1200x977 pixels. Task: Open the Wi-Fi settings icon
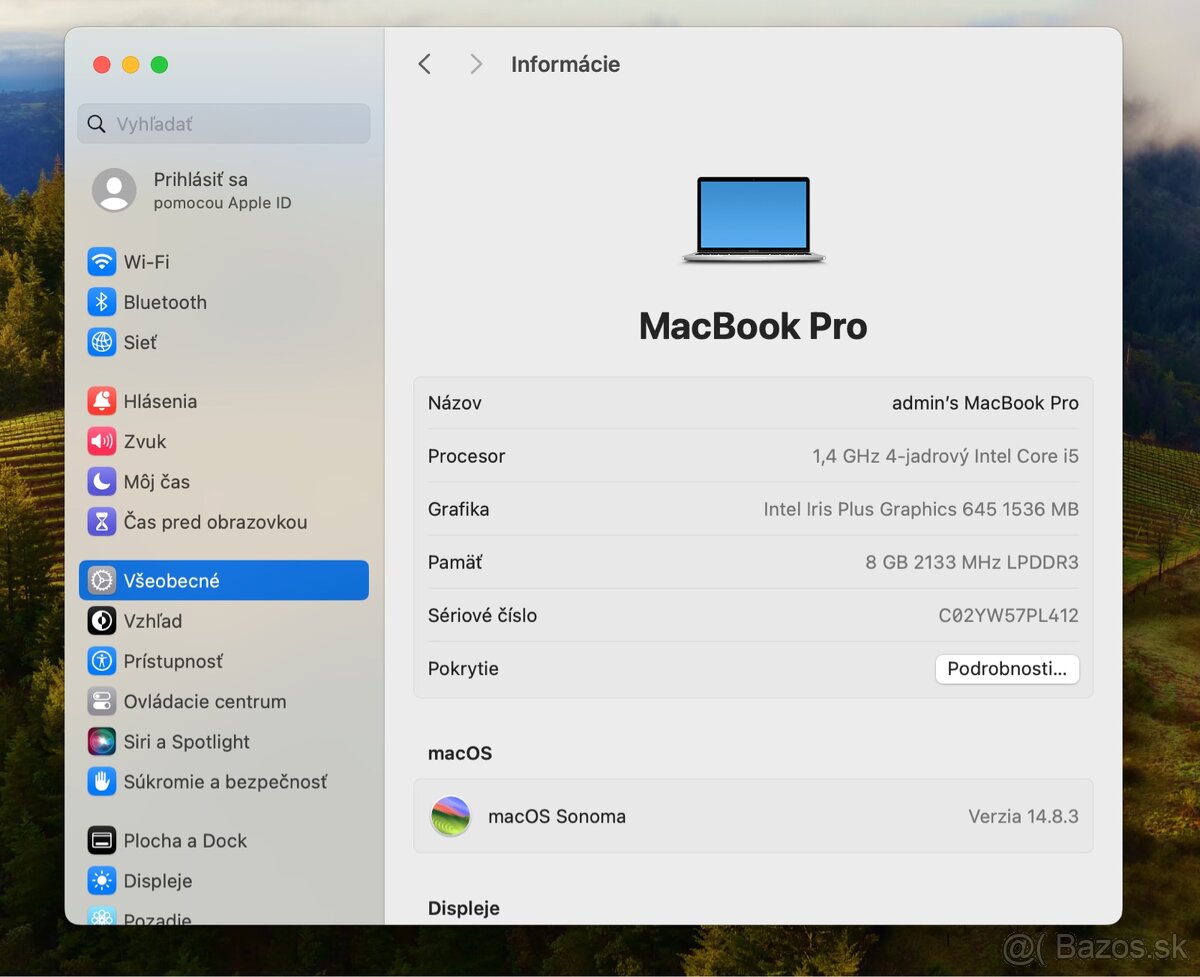(x=102, y=262)
